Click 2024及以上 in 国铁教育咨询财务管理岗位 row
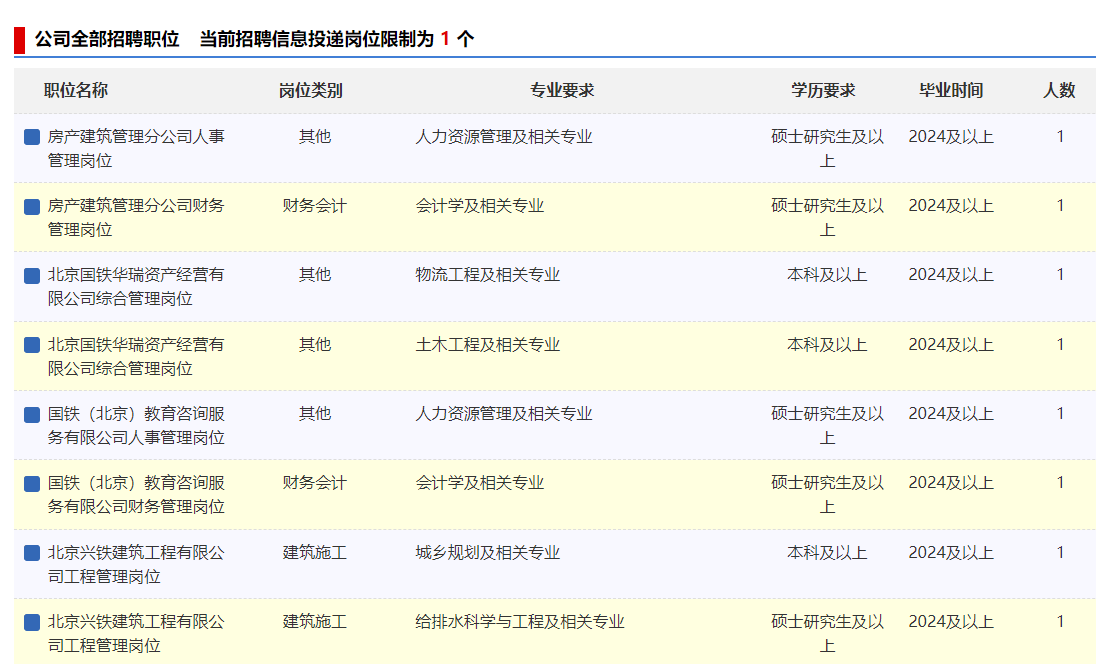Screen dimensions: 1096x664 (951, 483)
